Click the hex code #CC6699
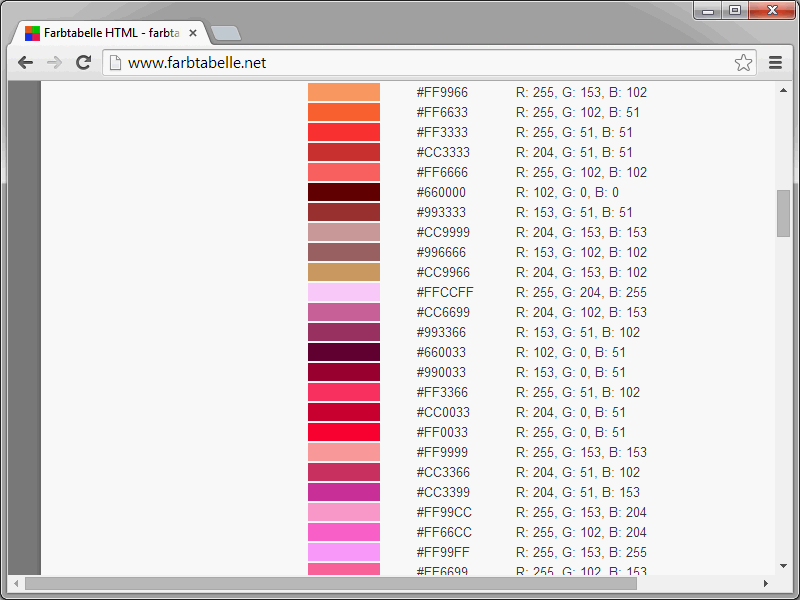This screenshot has height=600, width=800. point(443,312)
